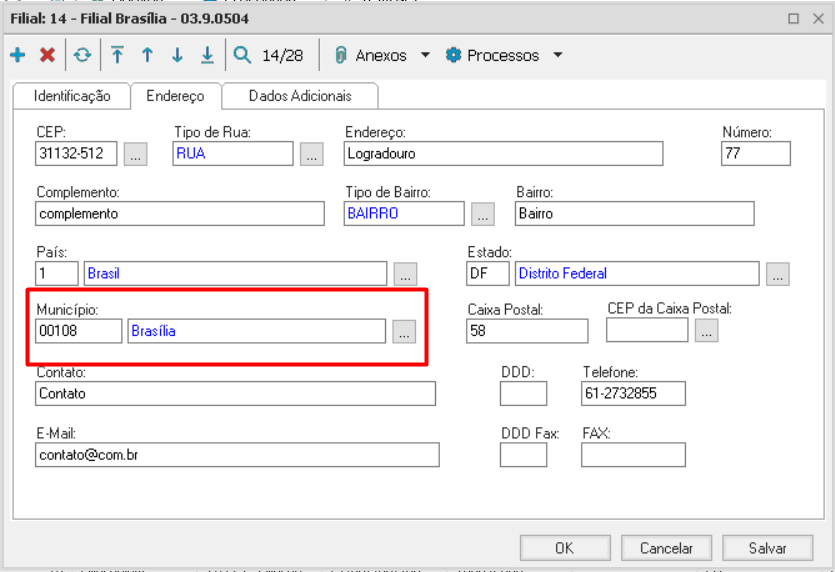
Task: Expand the Processos dropdown arrow
Action: tap(558, 55)
